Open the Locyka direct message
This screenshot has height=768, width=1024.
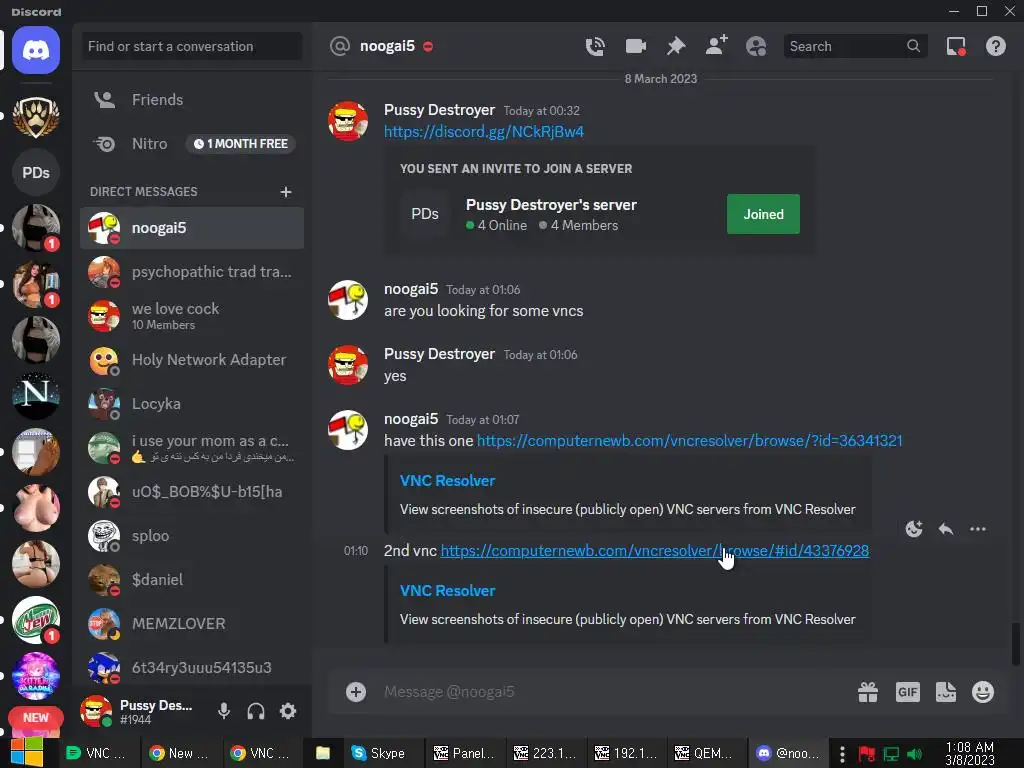[192, 404]
